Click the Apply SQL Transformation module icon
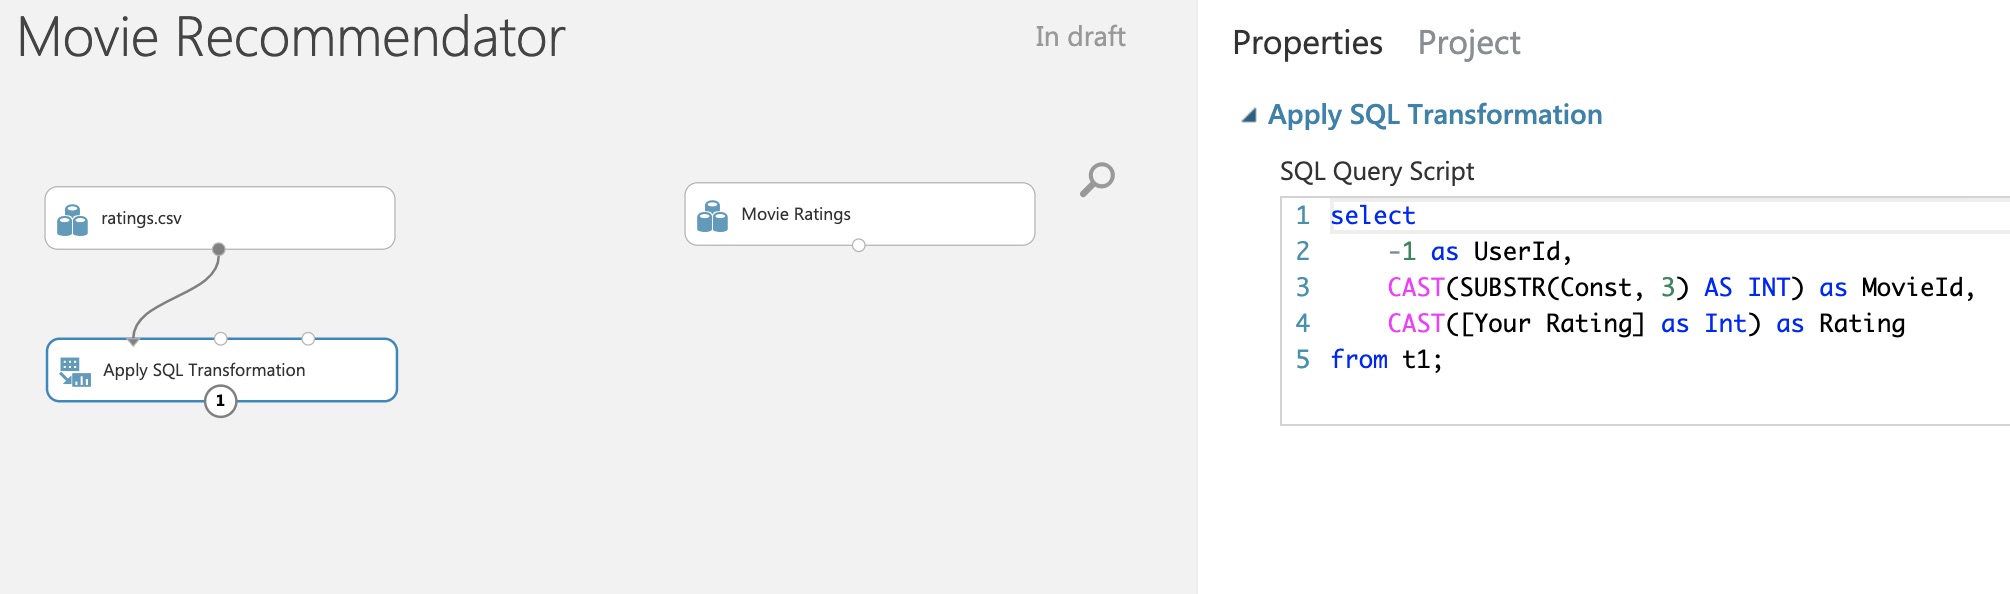 pos(75,372)
